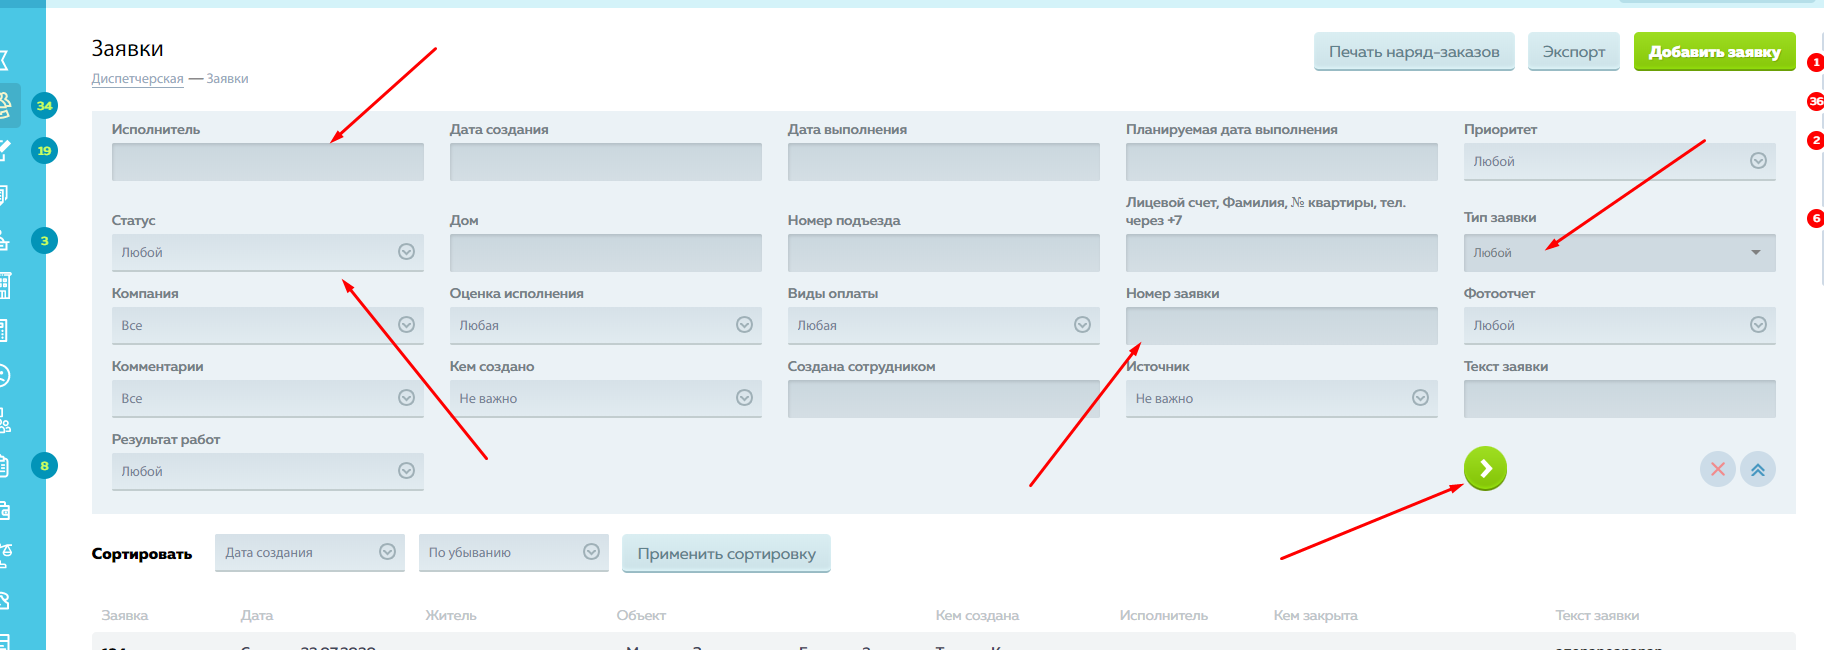
Task: Click the Дата выполнения input field
Action: pyautogui.click(x=943, y=162)
